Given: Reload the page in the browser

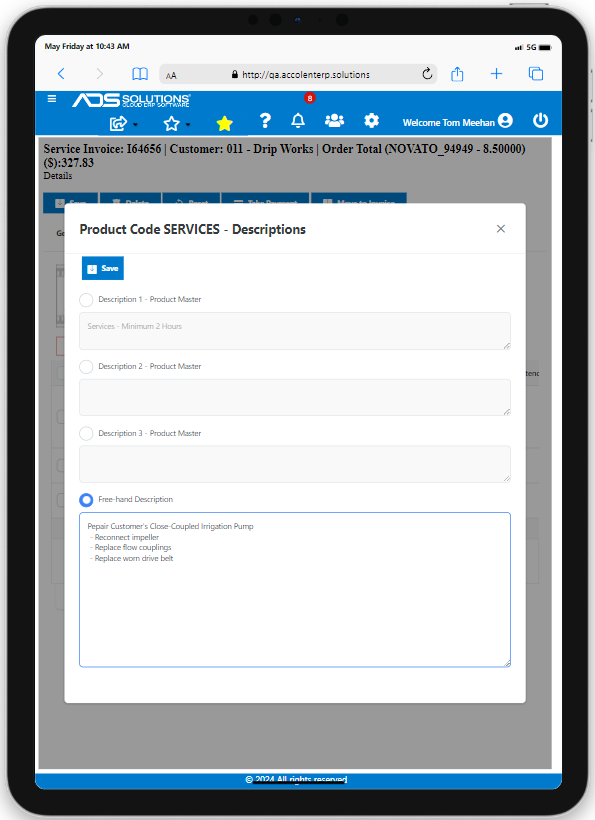Looking at the screenshot, I should coord(427,74).
